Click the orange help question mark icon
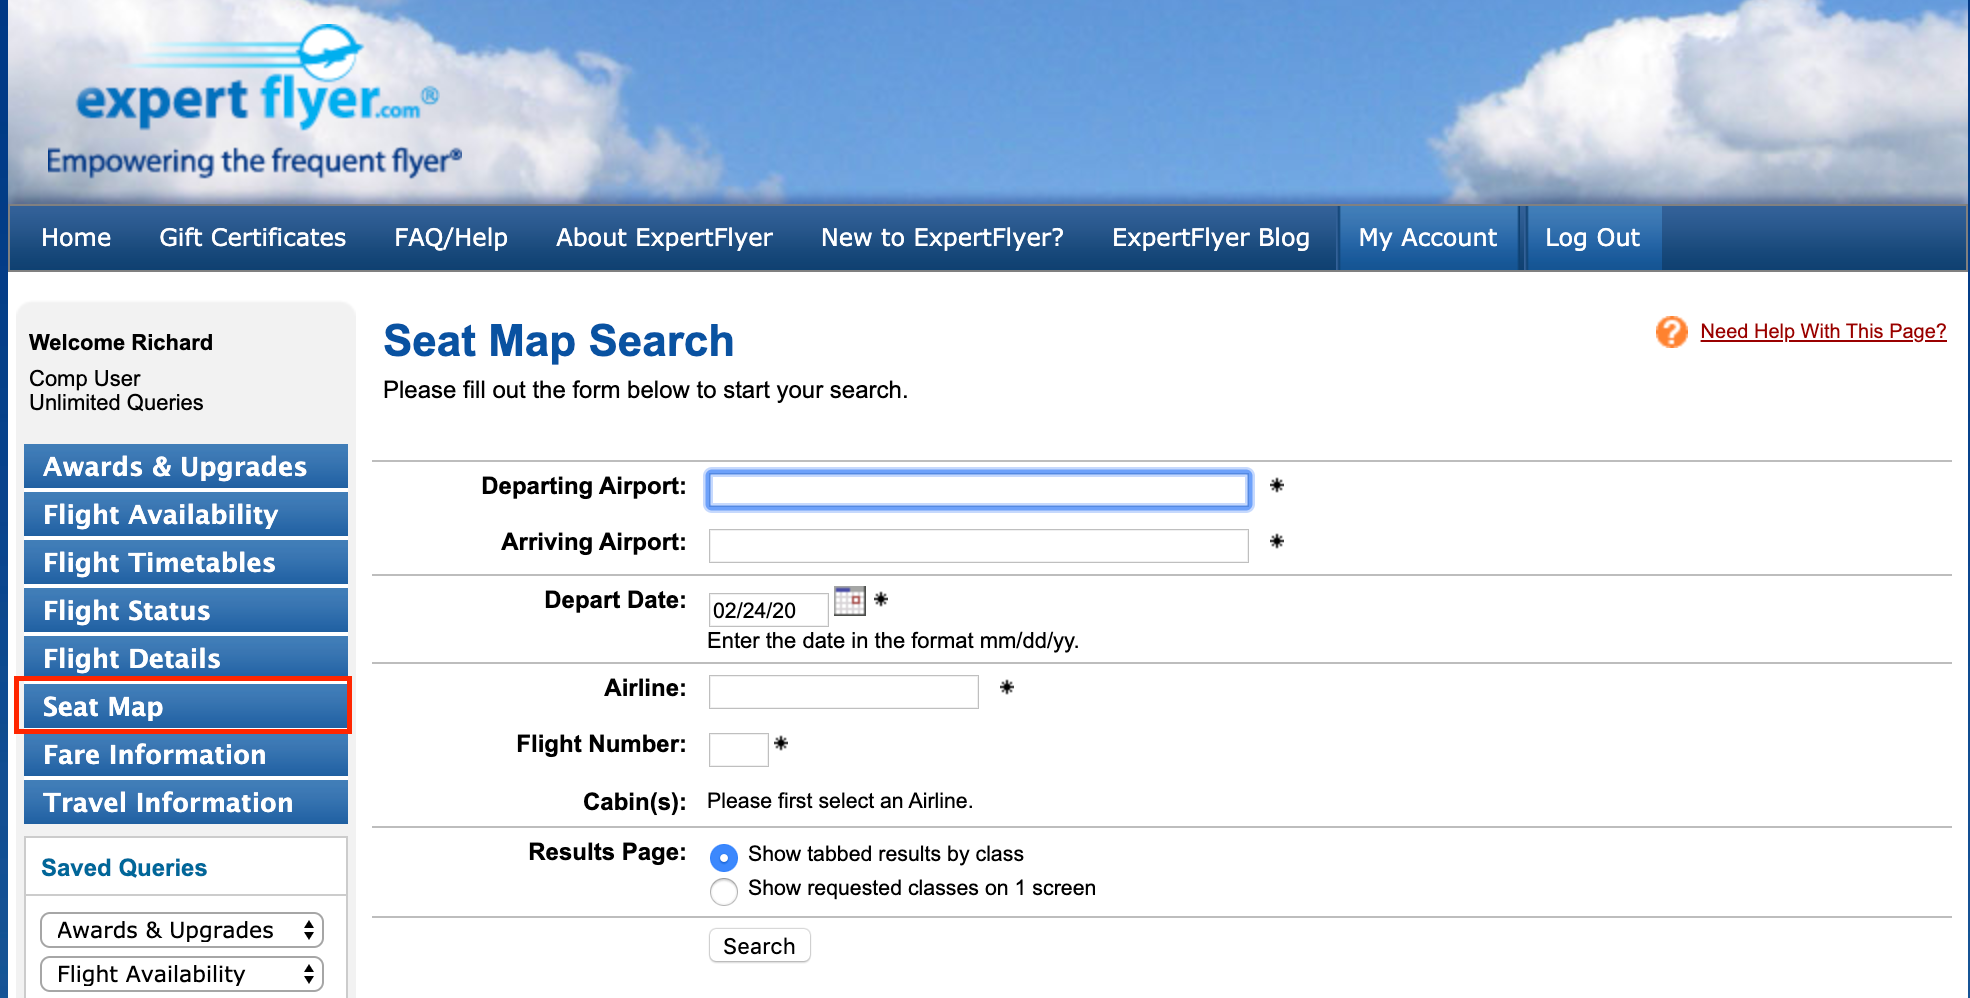 [x=1671, y=332]
